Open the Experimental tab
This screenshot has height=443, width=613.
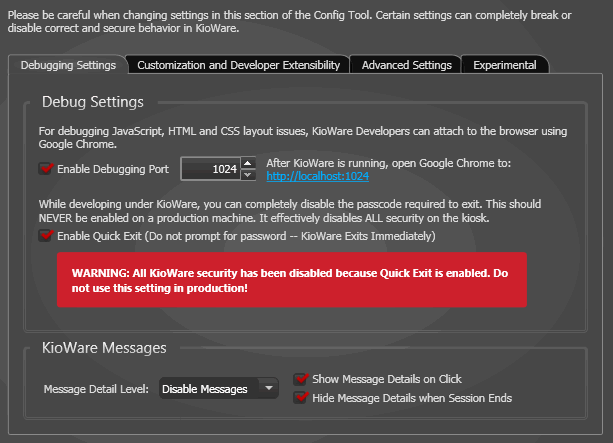tap(505, 65)
